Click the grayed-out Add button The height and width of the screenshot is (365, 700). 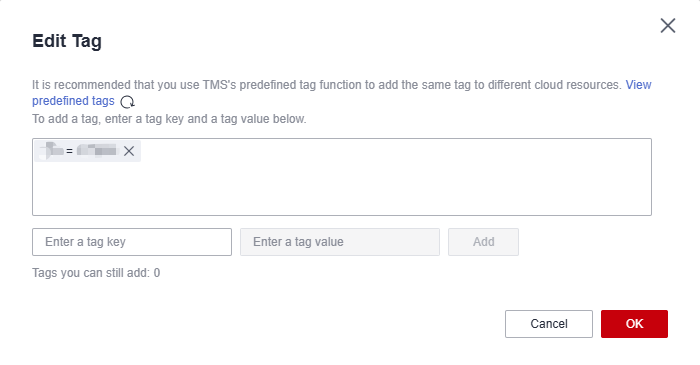coord(483,242)
